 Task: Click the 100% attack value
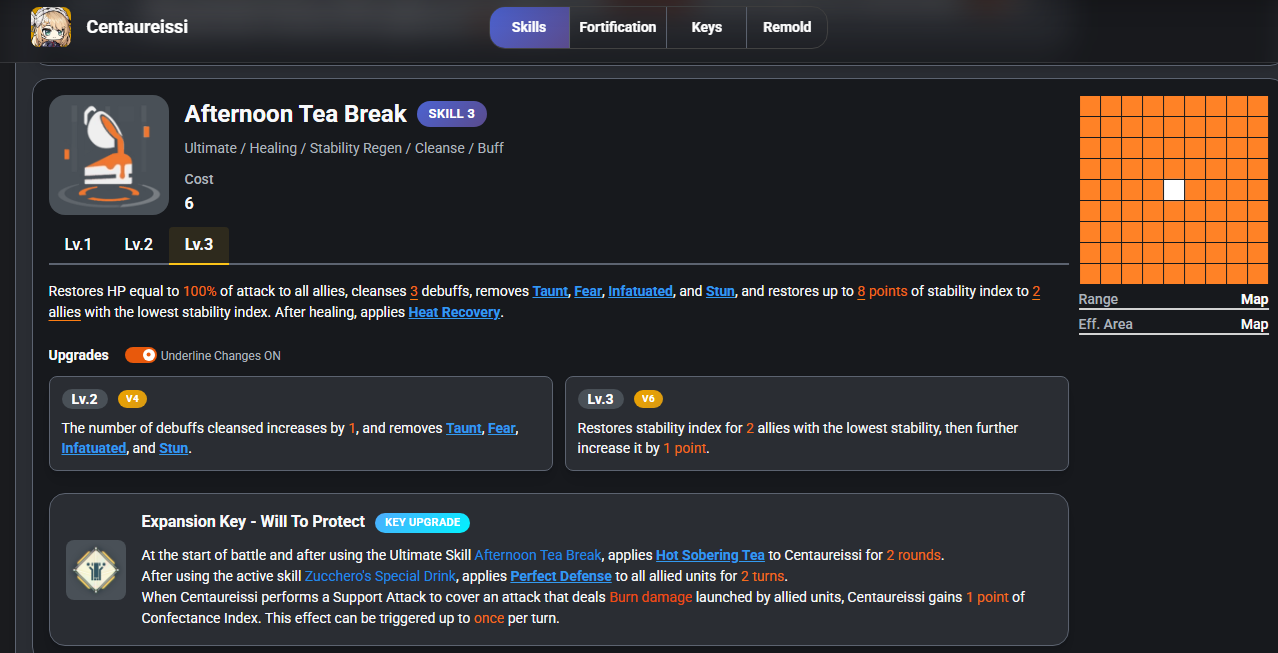click(x=199, y=291)
